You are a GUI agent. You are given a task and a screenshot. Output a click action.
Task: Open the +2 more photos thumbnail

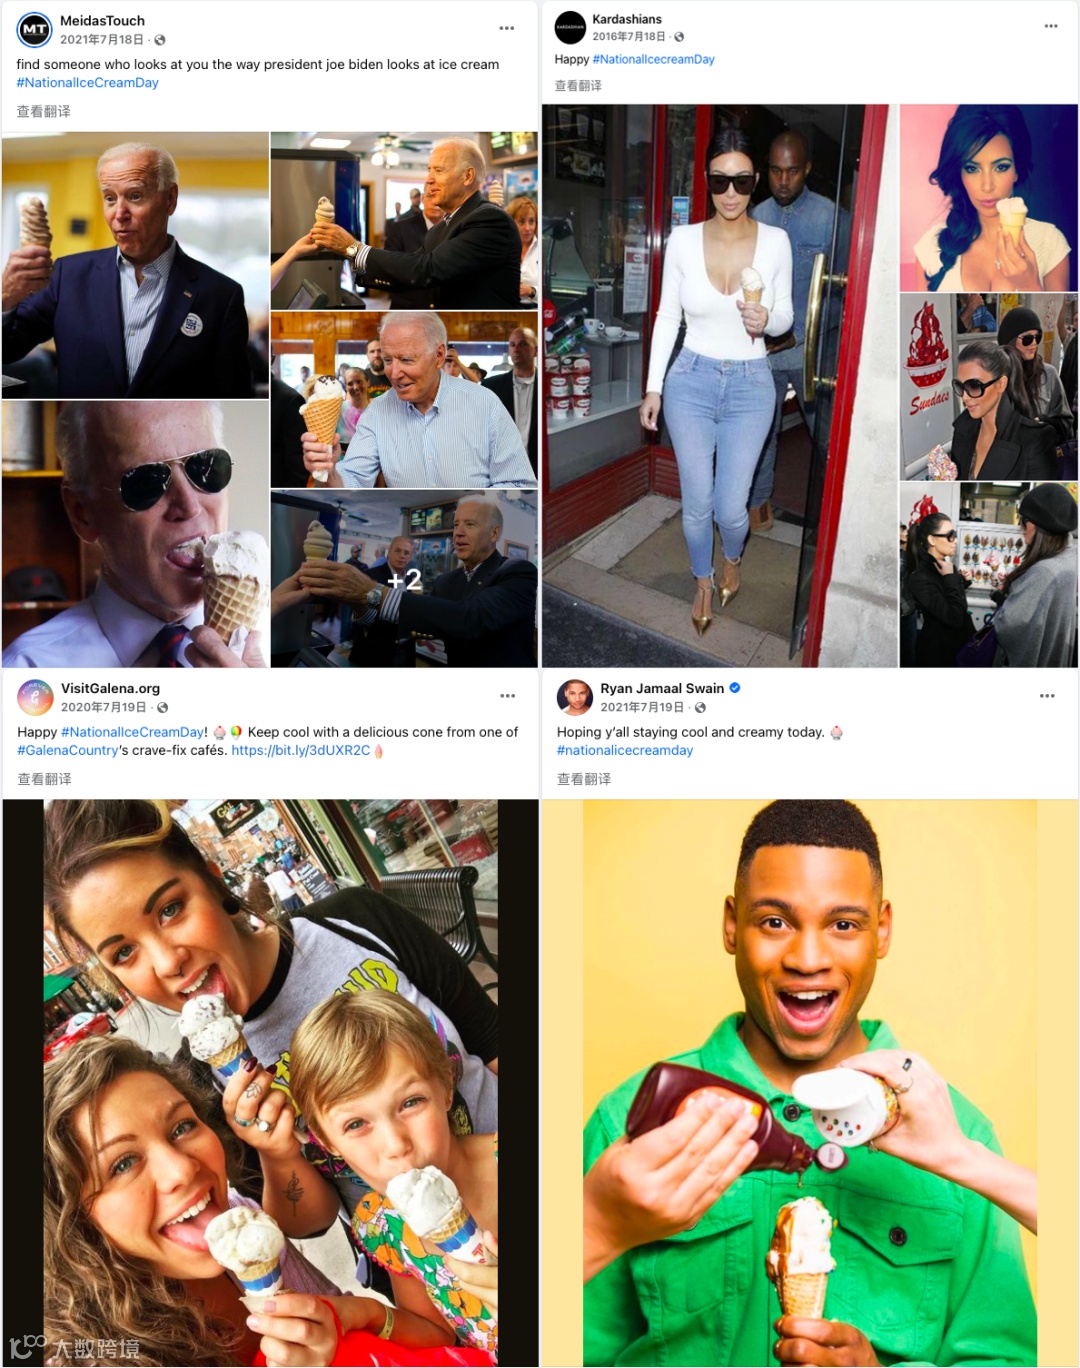(404, 579)
